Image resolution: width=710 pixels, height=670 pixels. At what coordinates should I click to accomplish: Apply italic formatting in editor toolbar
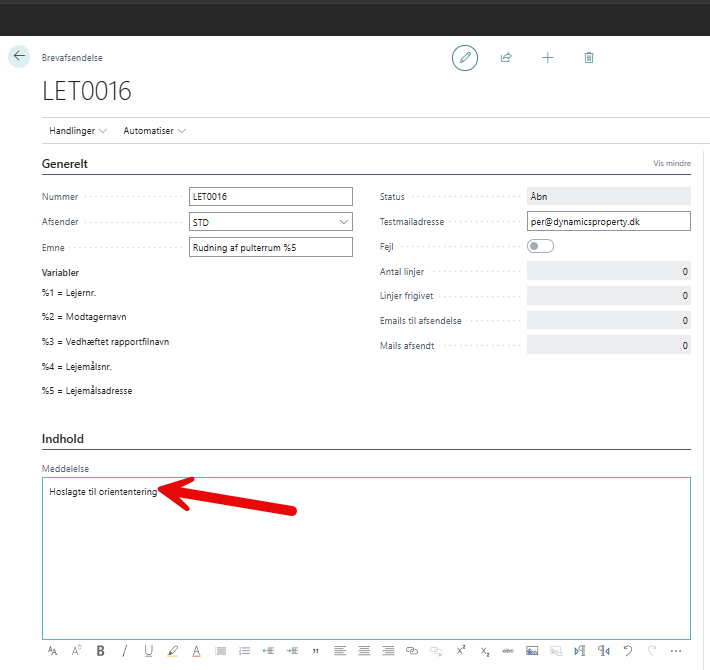coord(125,650)
